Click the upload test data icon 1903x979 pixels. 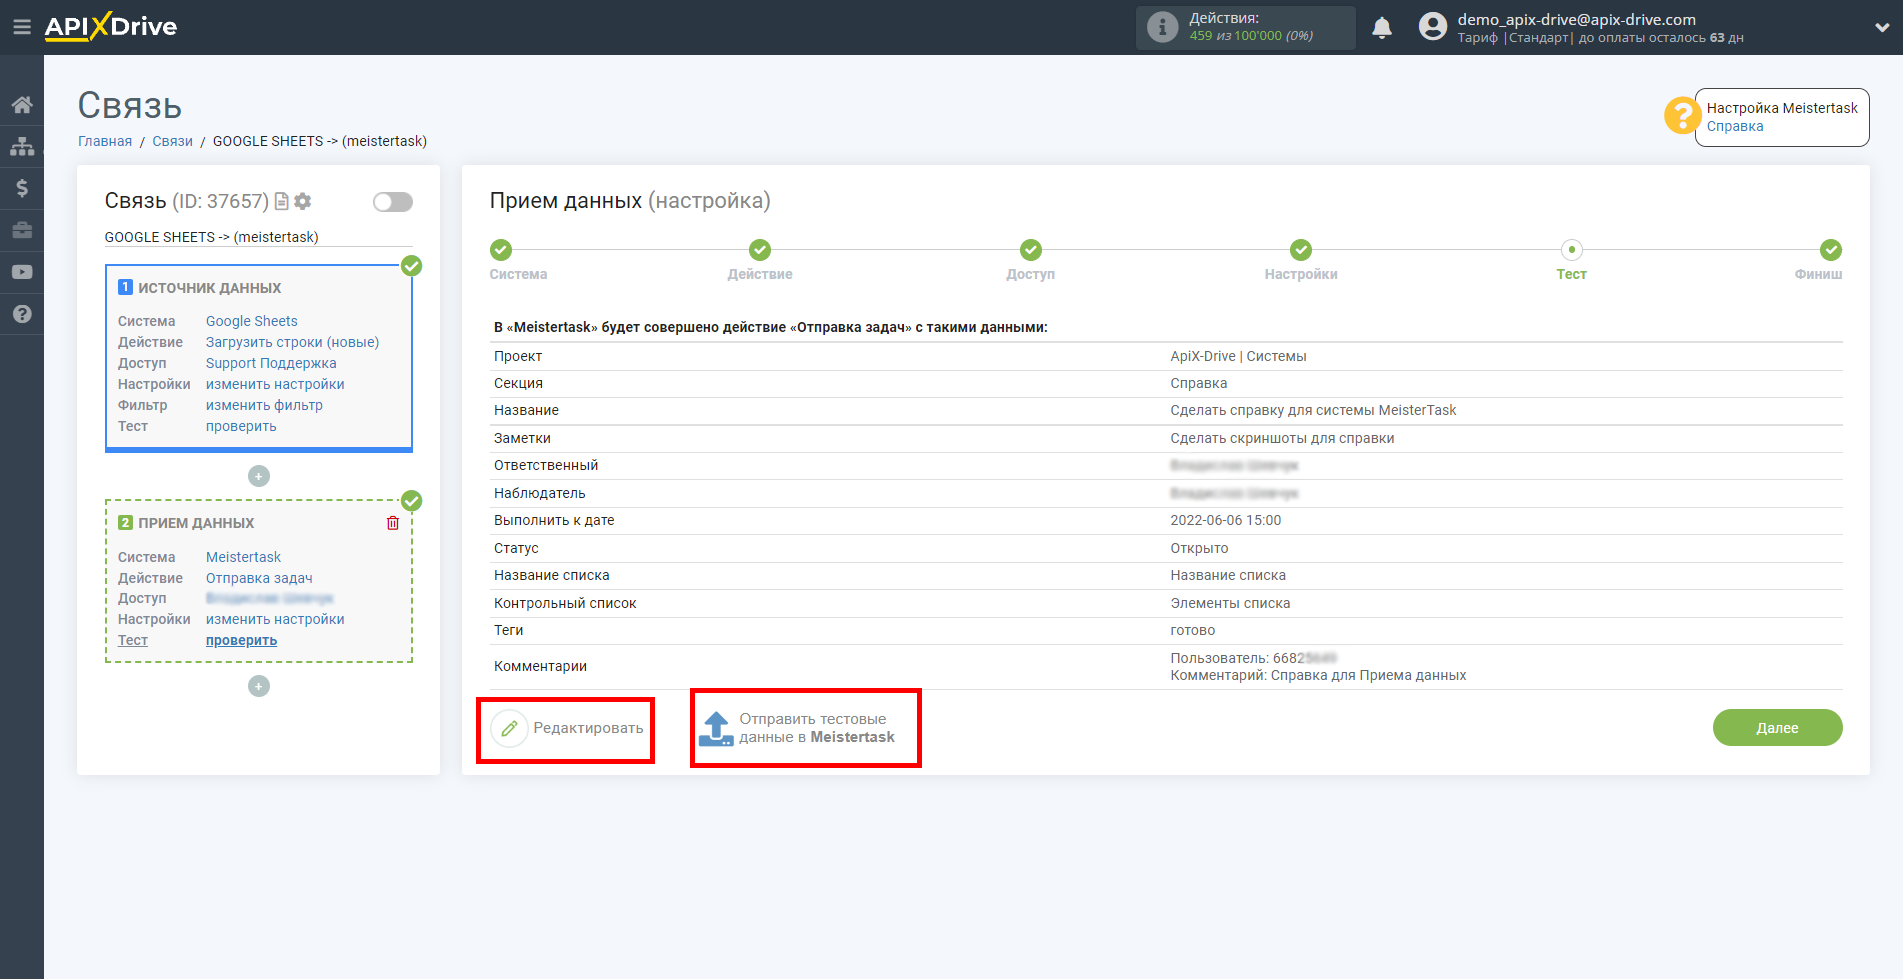[716, 728]
